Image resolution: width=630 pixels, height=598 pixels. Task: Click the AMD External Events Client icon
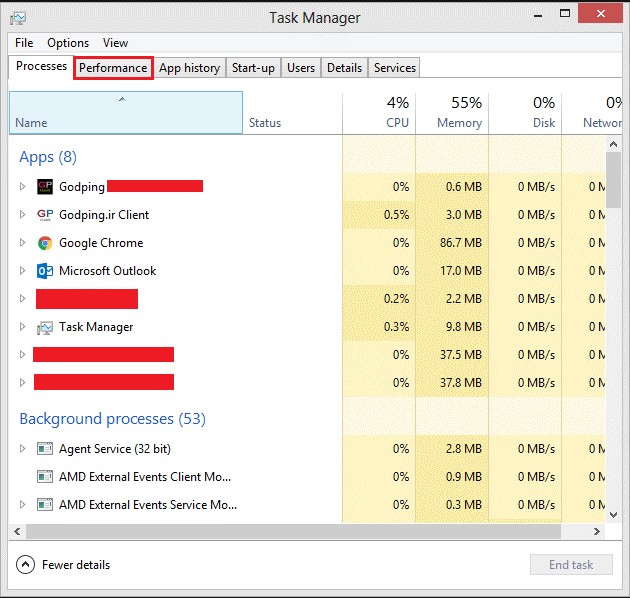45,477
